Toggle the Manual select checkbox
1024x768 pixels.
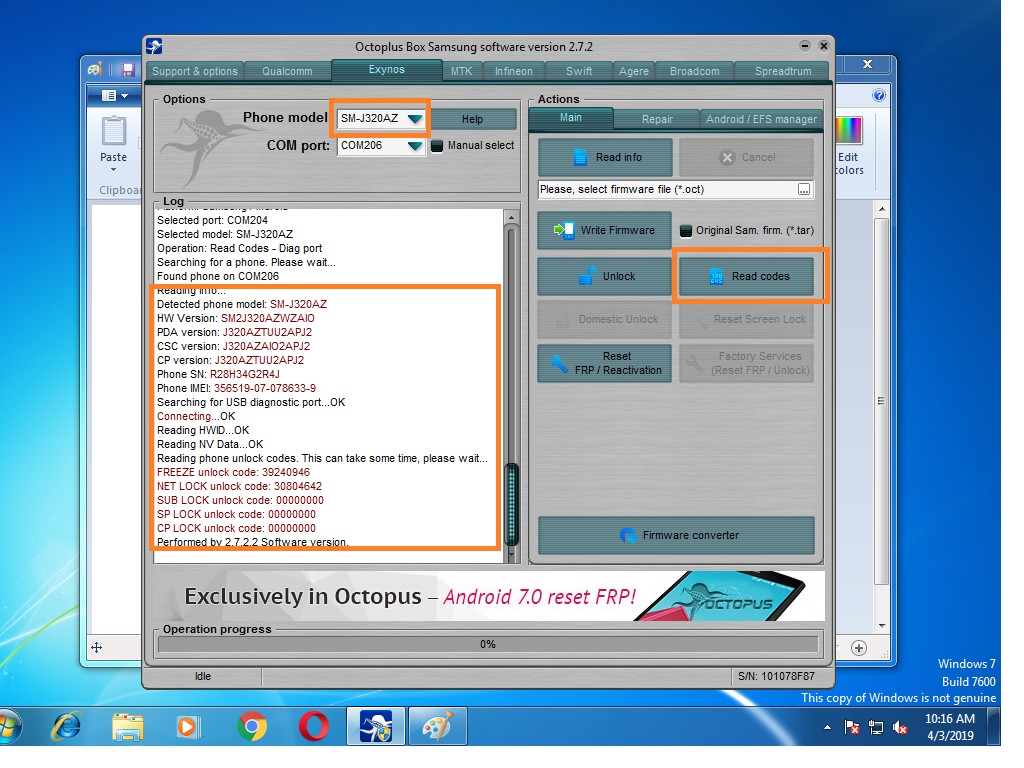(x=437, y=146)
